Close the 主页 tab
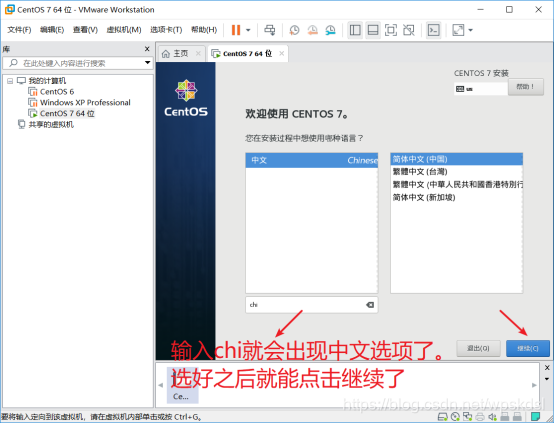Screen dimensions: 554x423 (x=198, y=54)
